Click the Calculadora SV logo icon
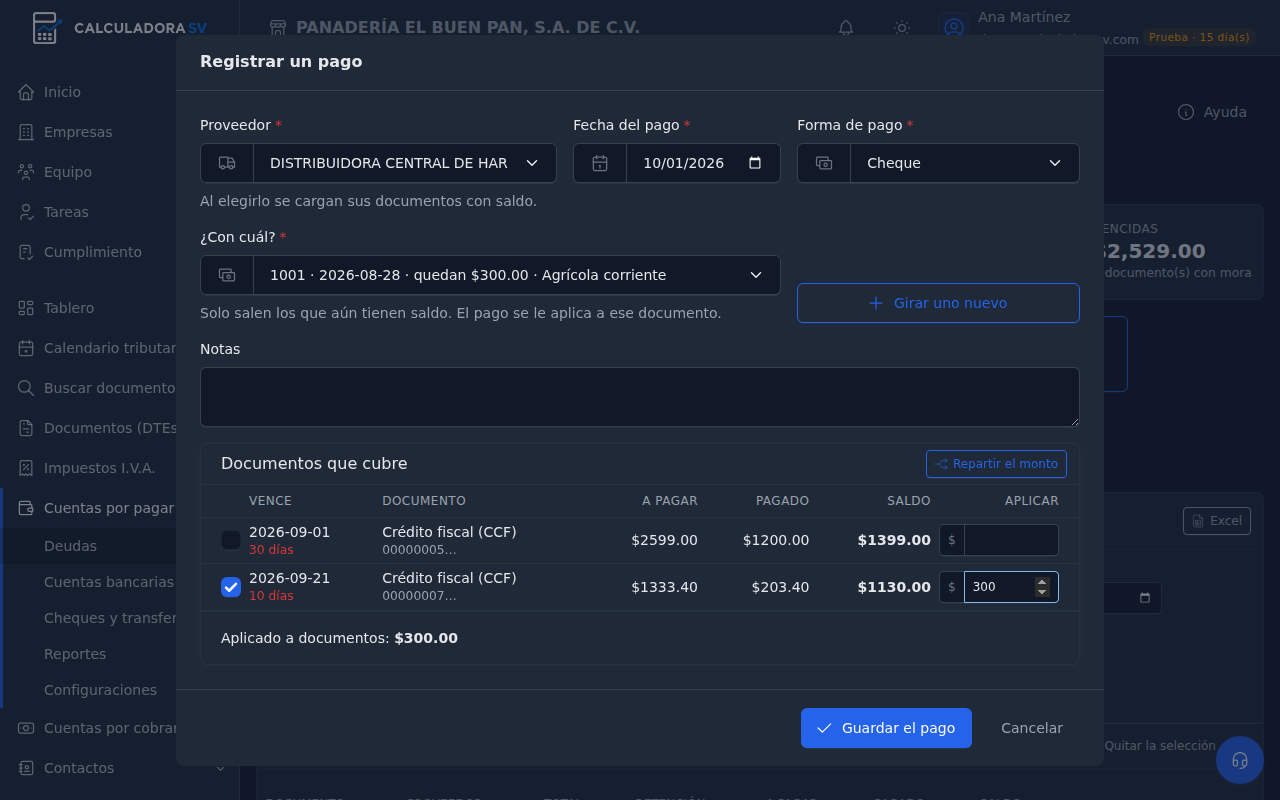The width and height of the screenshot is (1280, 800). [x=46, y=28]
